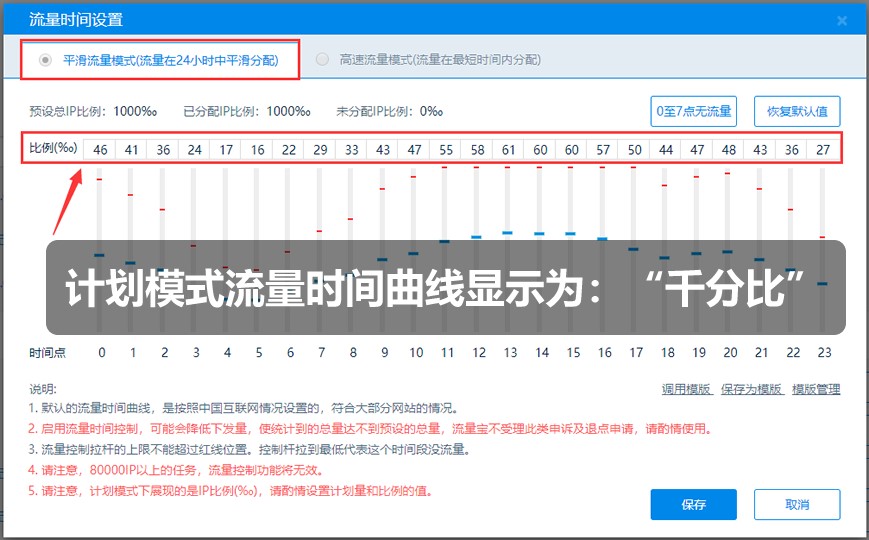This screenshot has width=869, height=540.
Task: Click the 比例(‰) row label
Action: coord(53,148)
